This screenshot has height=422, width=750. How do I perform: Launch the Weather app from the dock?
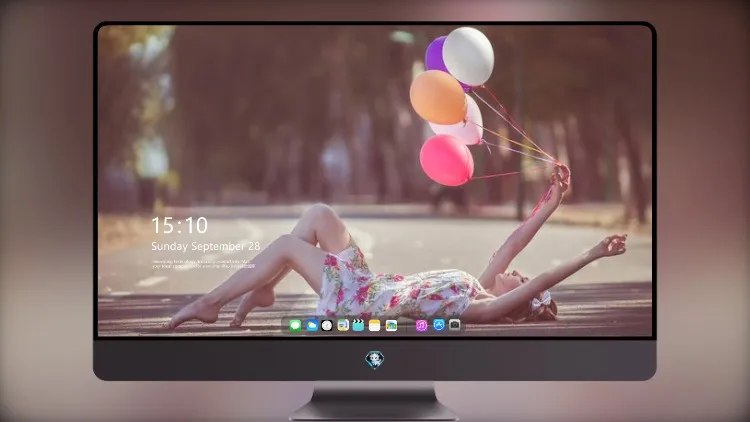(x=311, y=326)
